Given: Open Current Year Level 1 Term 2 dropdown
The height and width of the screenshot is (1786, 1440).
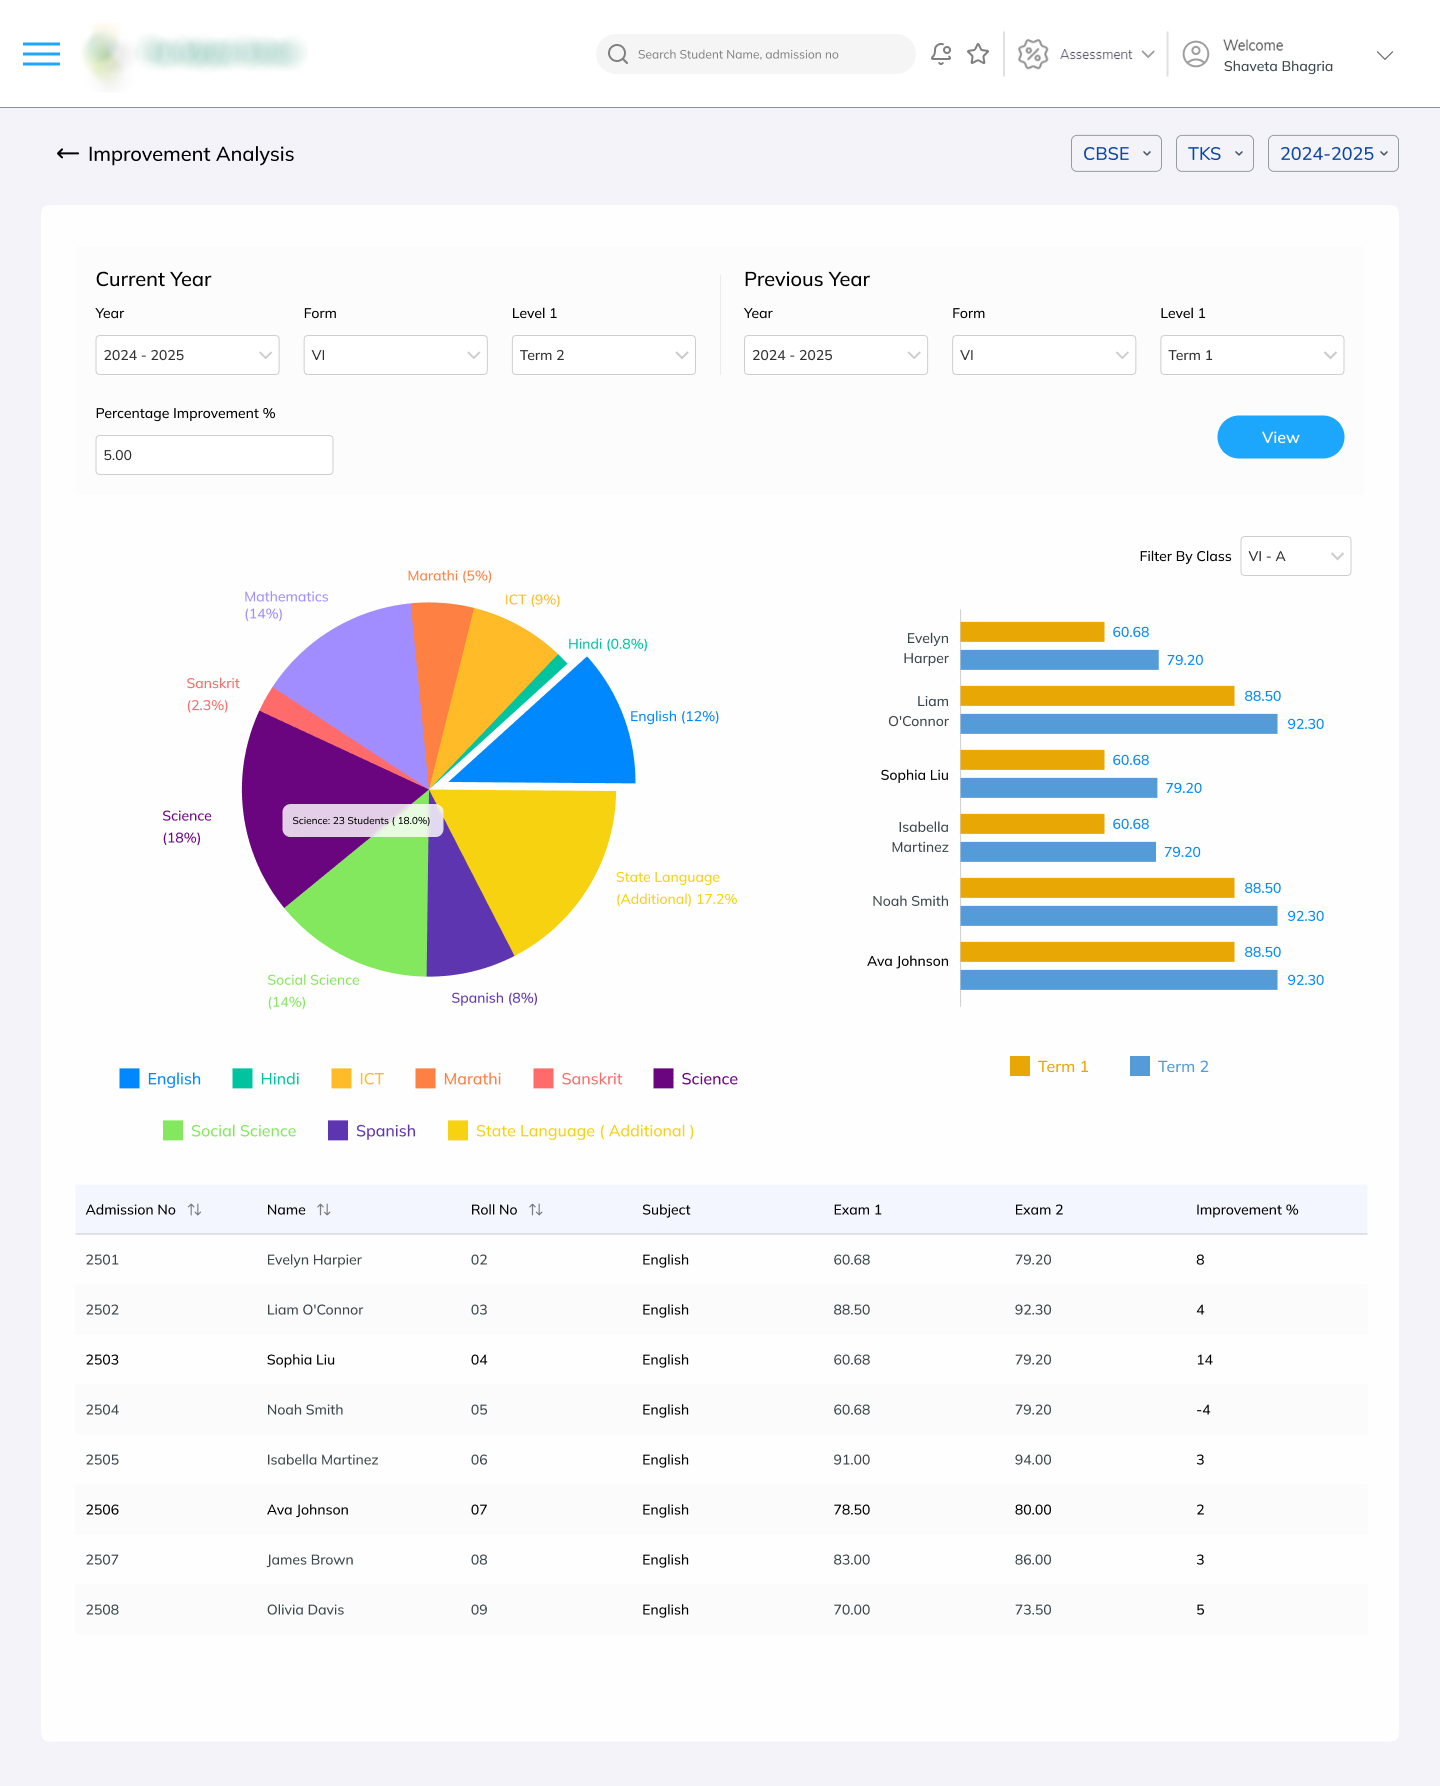Looking at the screenshot, I should coord(603,355).
